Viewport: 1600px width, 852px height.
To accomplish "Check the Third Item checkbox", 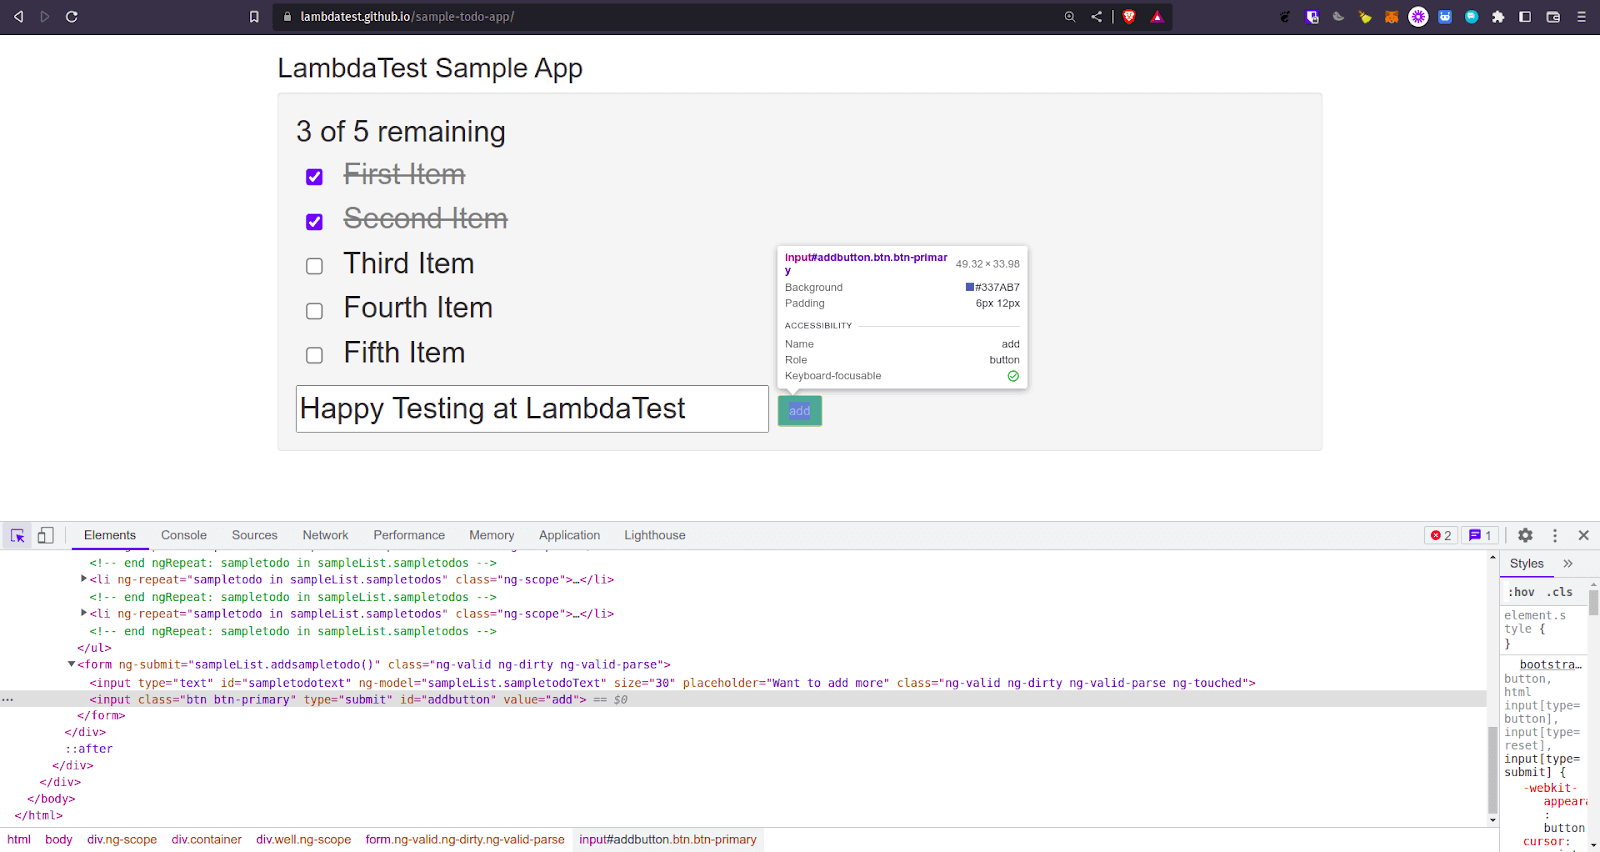I will tap(314, 266).
